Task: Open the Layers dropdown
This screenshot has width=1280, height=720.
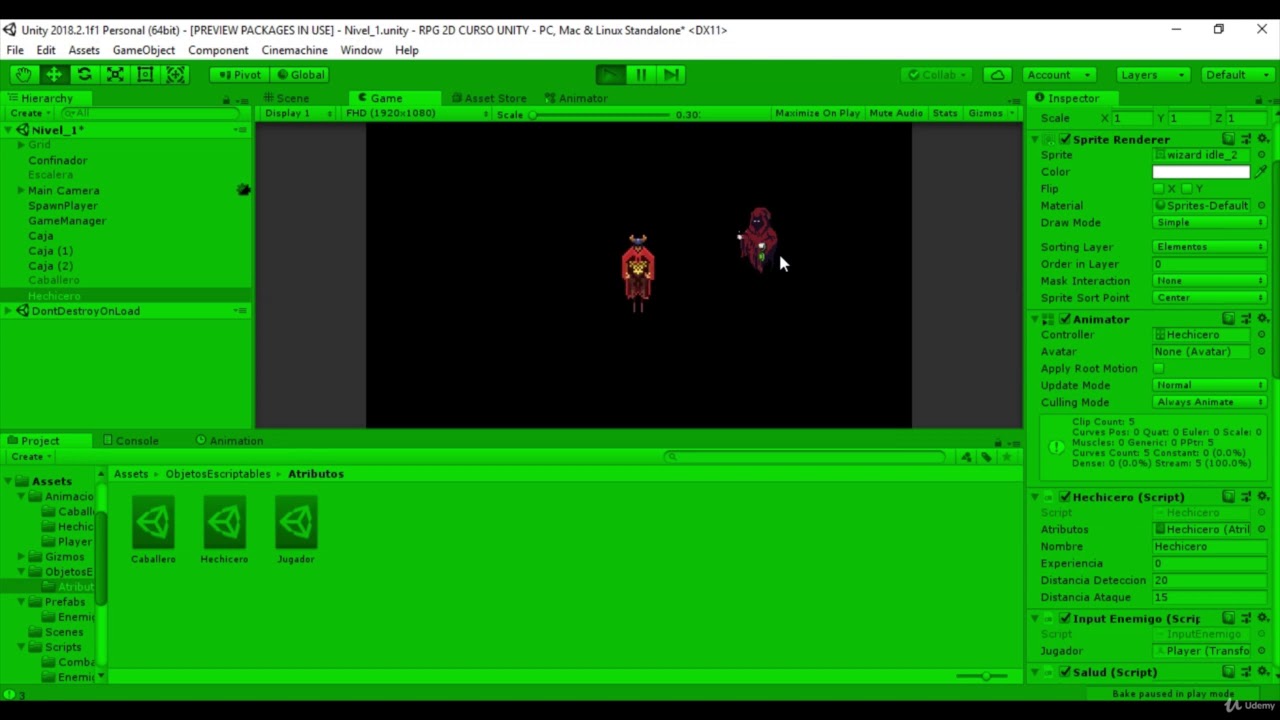Action: [1152, 74]
